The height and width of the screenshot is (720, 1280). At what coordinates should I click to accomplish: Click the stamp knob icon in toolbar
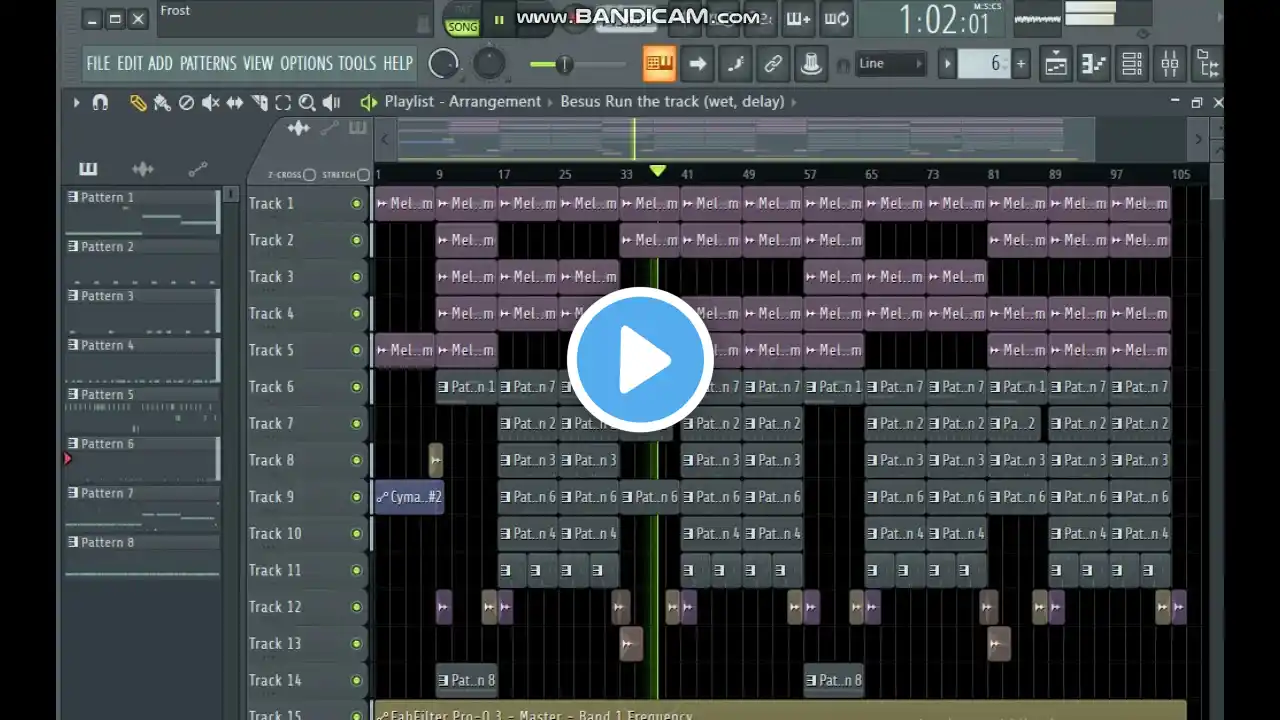click(811, 63)
